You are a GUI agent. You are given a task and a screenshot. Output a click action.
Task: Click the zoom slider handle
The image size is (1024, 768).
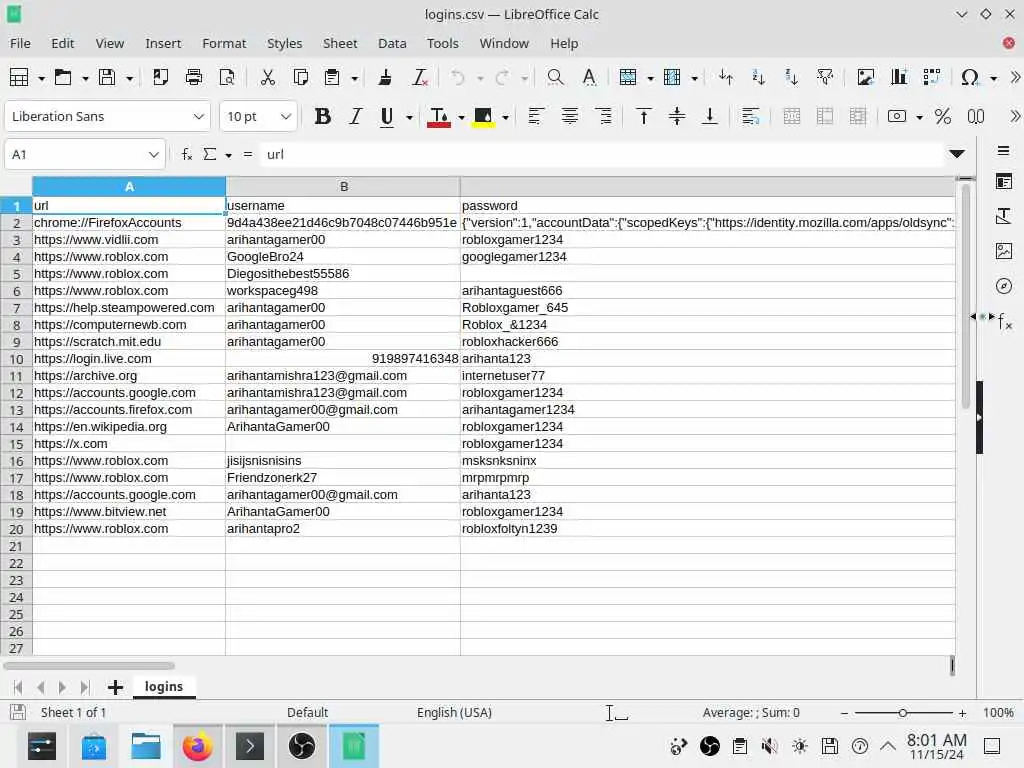pyautogui.click(x=903, y=712)
